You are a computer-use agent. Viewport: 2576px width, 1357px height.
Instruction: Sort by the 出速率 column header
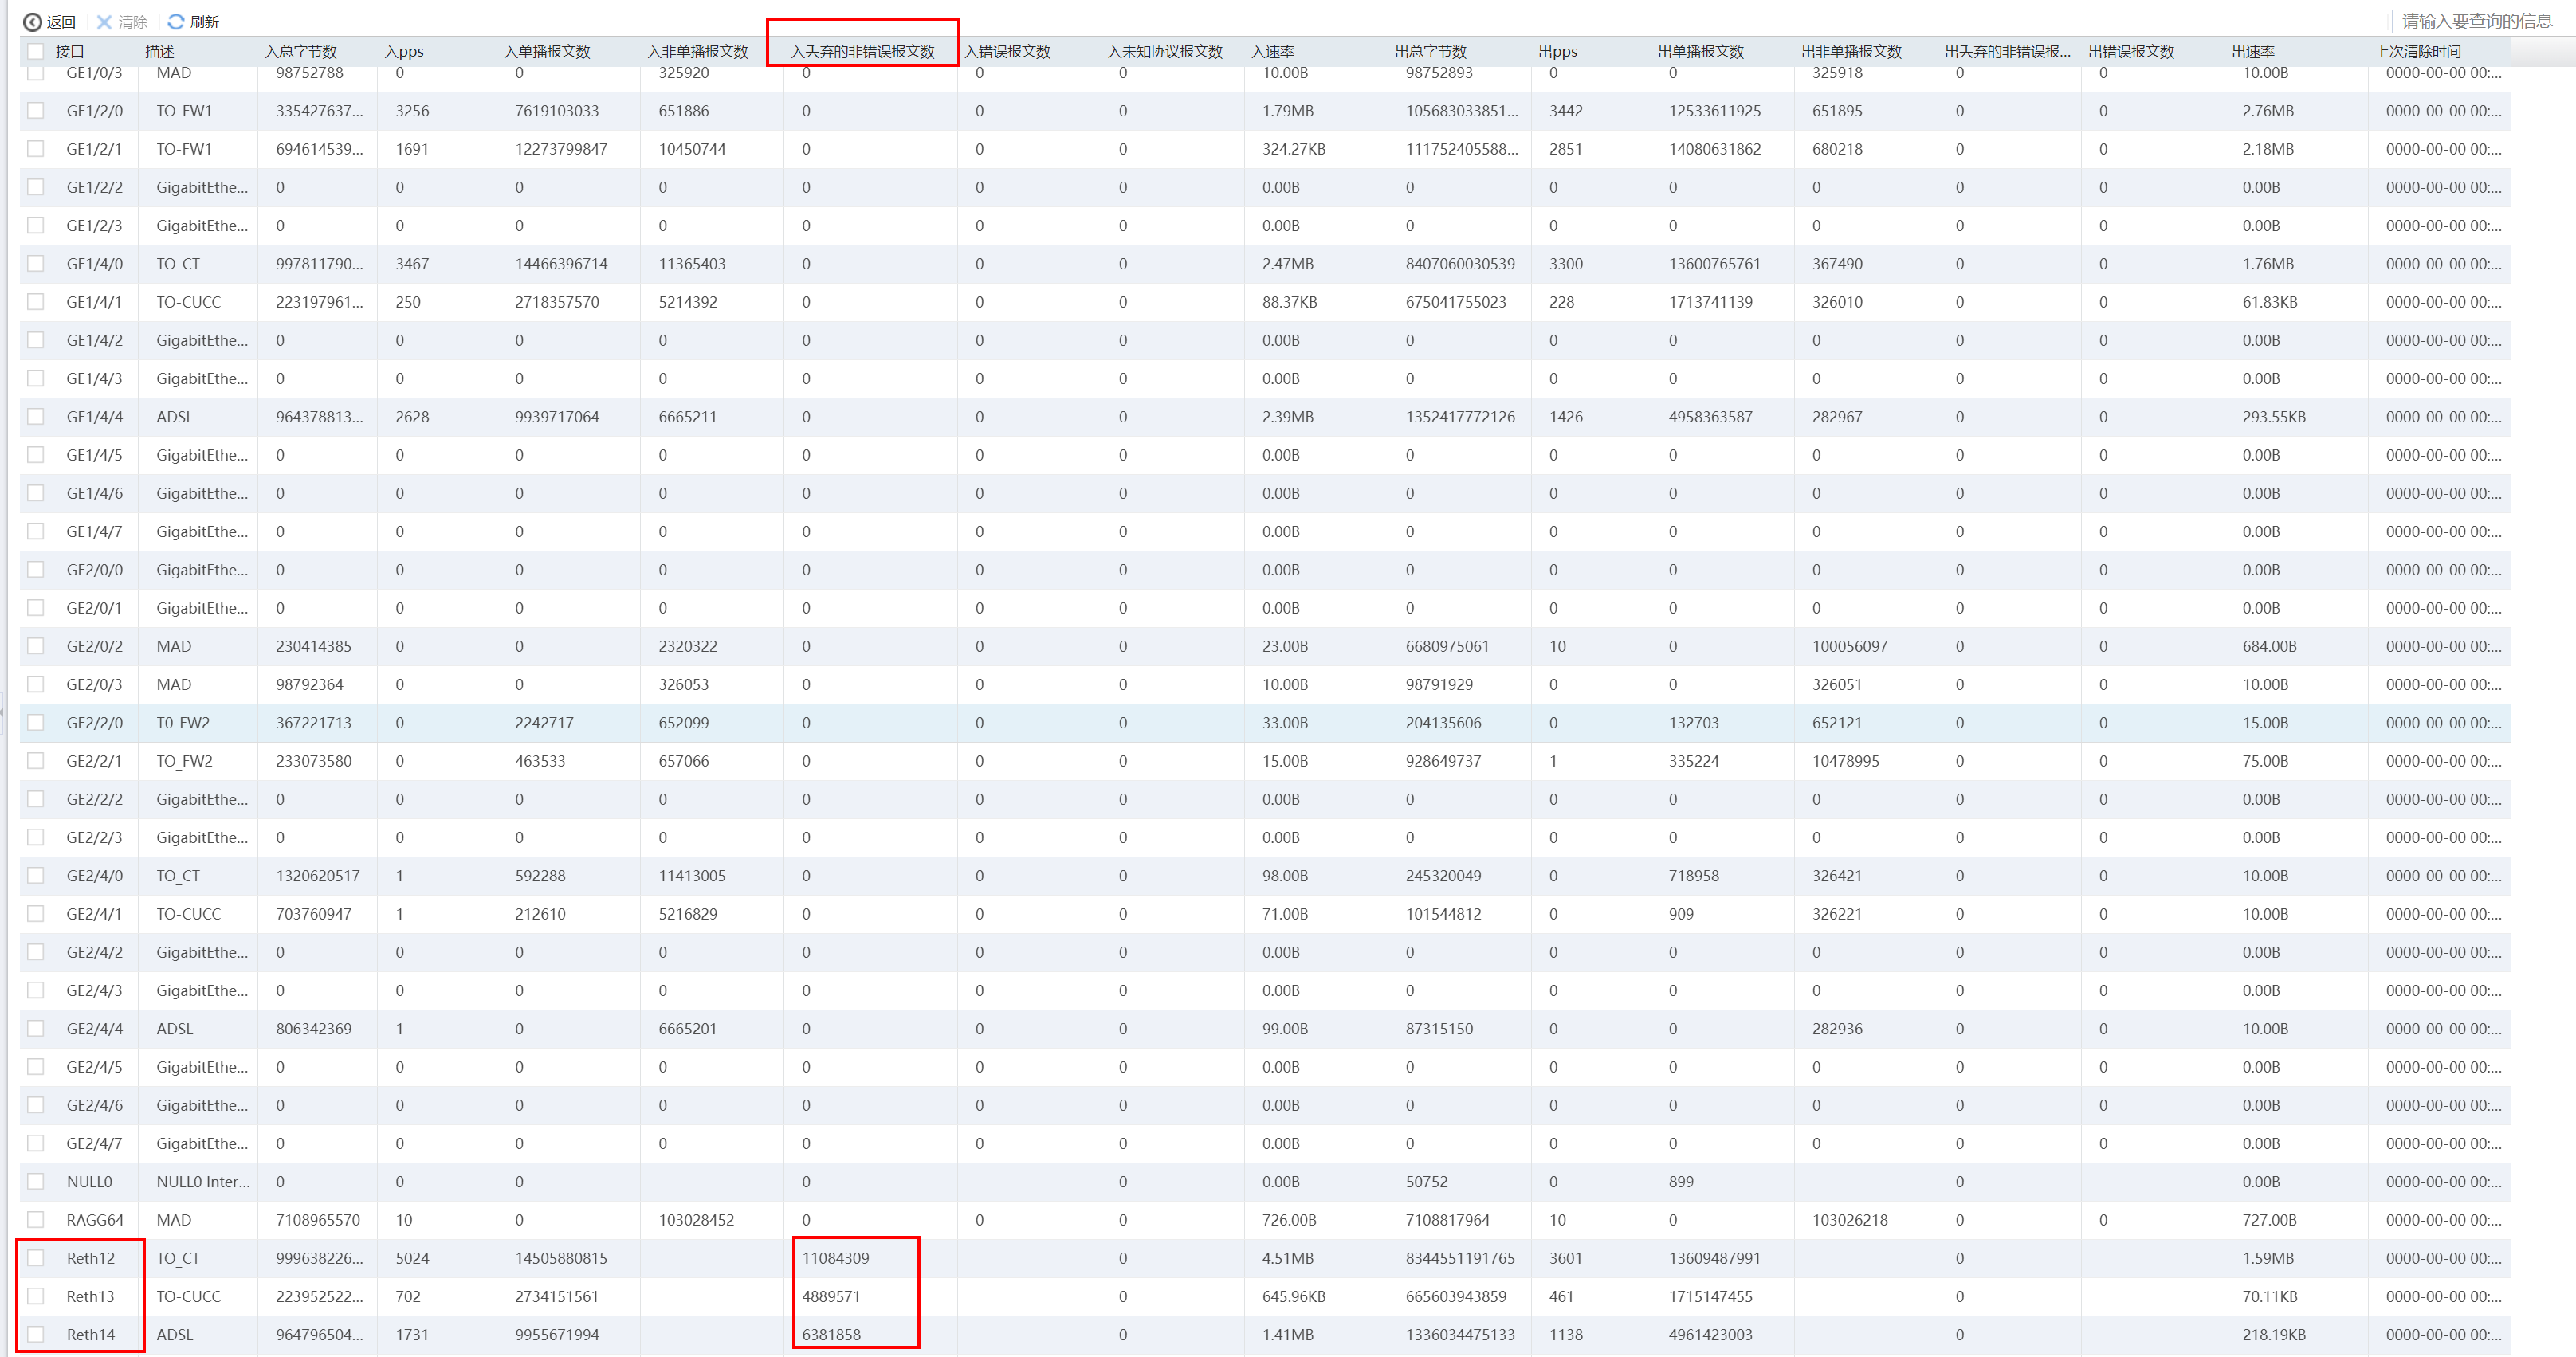2253,51
